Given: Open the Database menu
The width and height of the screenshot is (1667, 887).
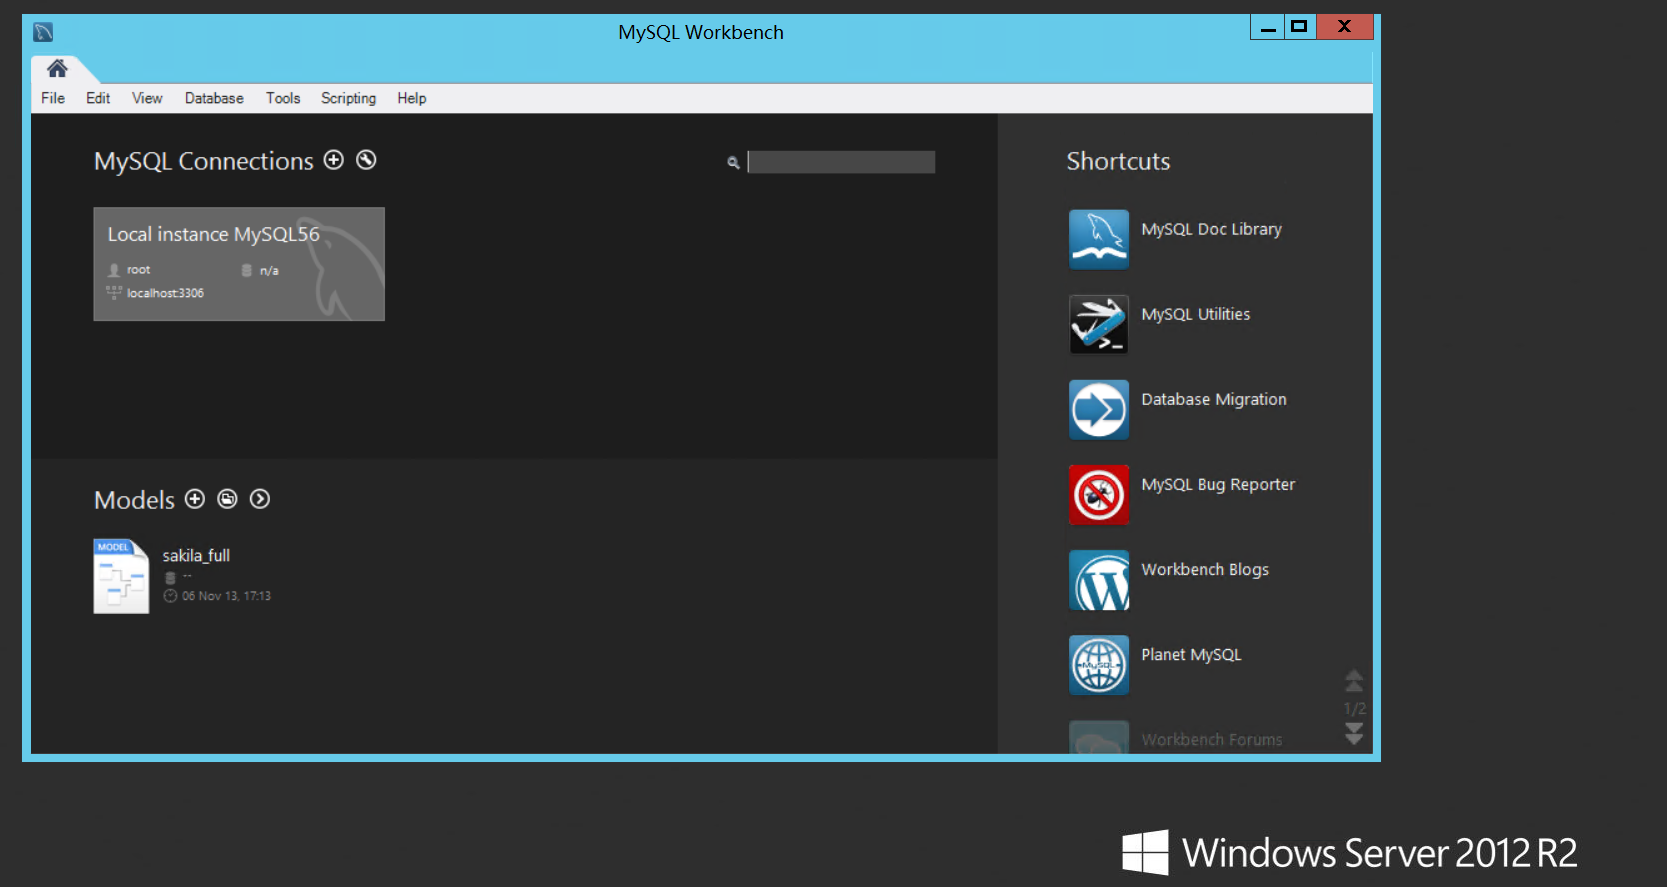Looking at the screenshot, I should click(x=214, y=98).
